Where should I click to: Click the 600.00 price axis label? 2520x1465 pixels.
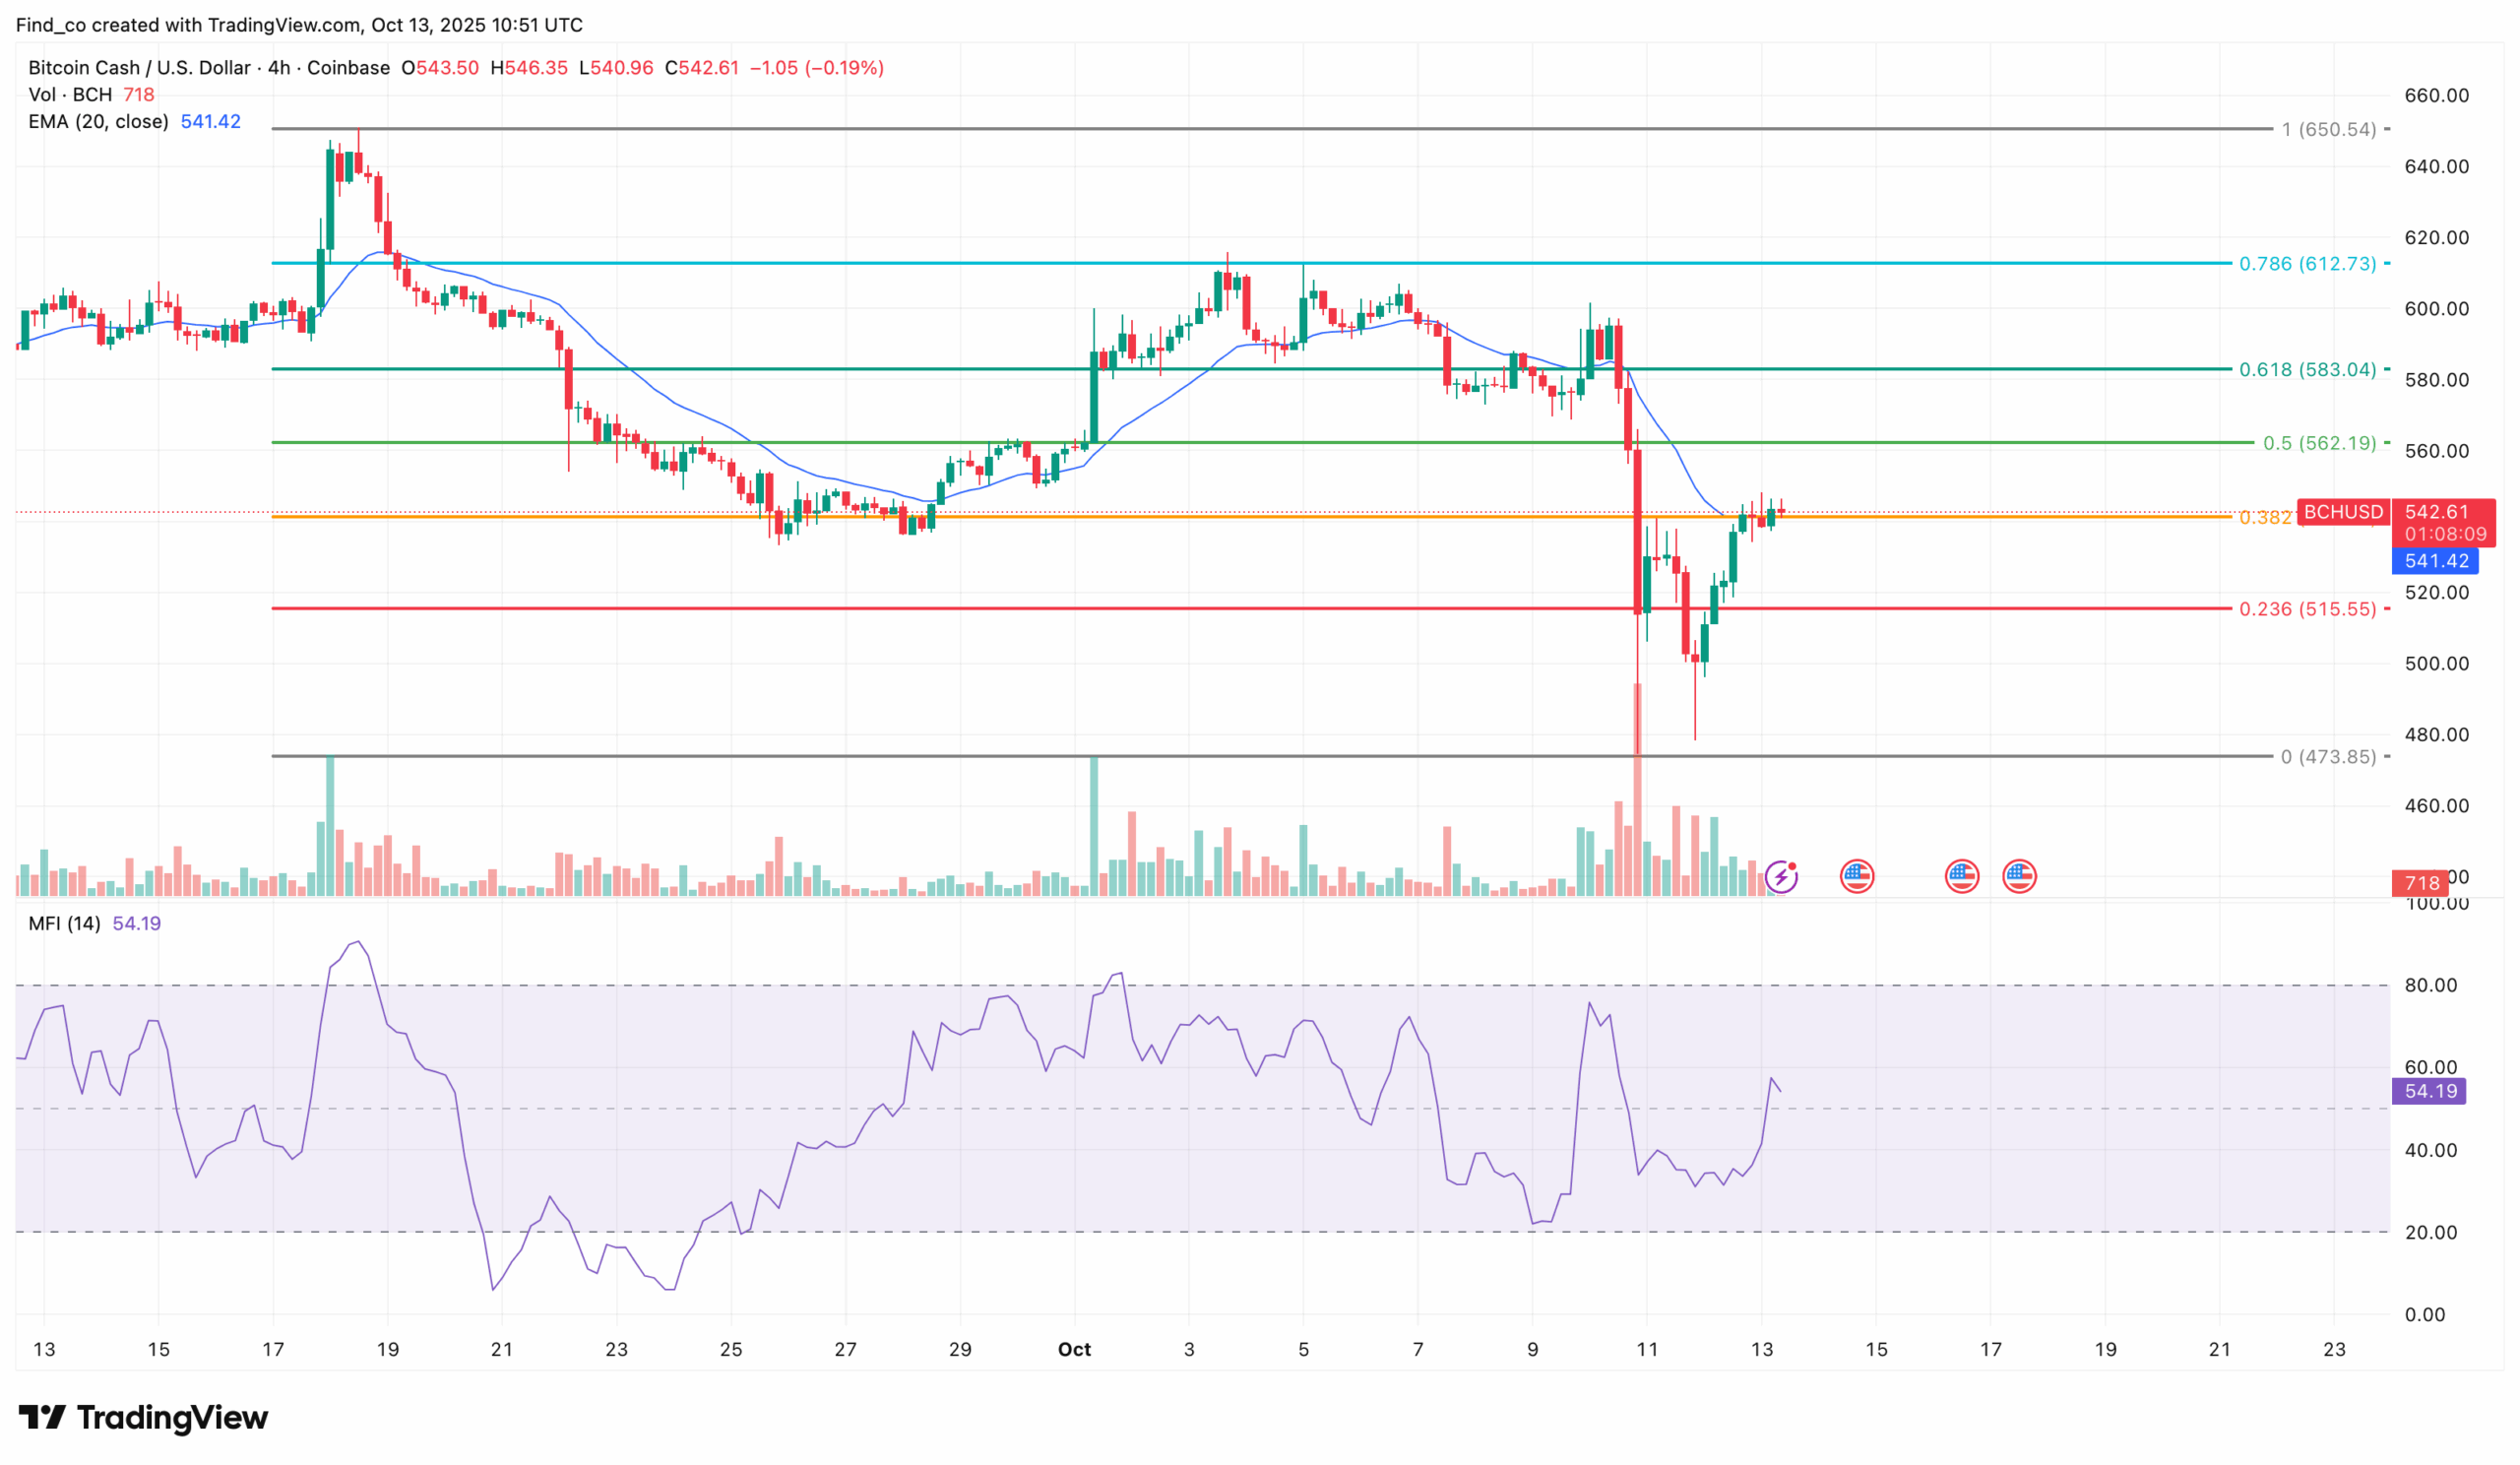(2436, 309)
